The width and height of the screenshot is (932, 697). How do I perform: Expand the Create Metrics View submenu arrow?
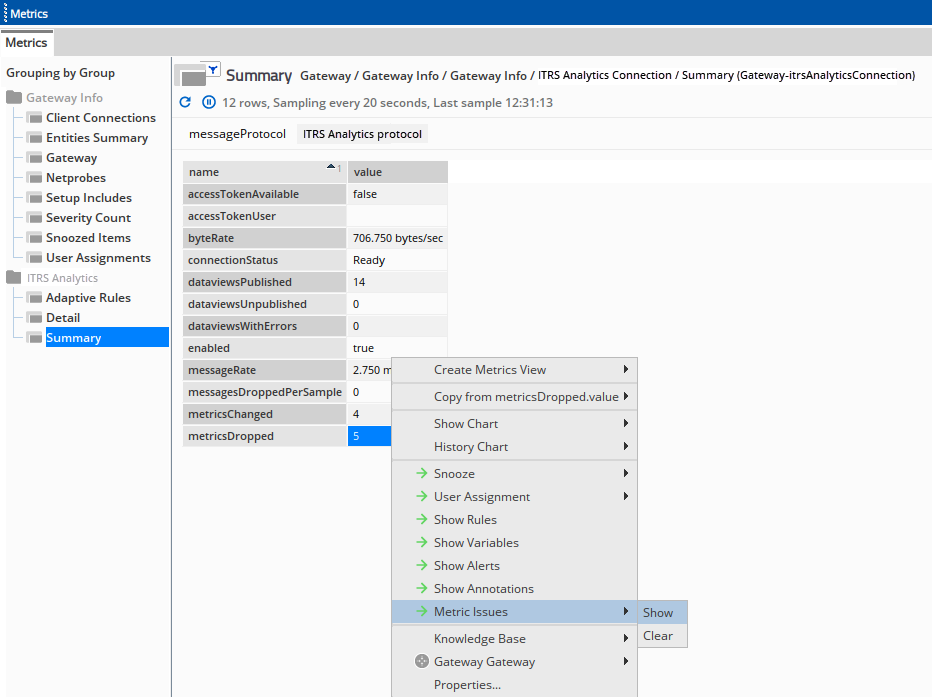coord(626,370)
